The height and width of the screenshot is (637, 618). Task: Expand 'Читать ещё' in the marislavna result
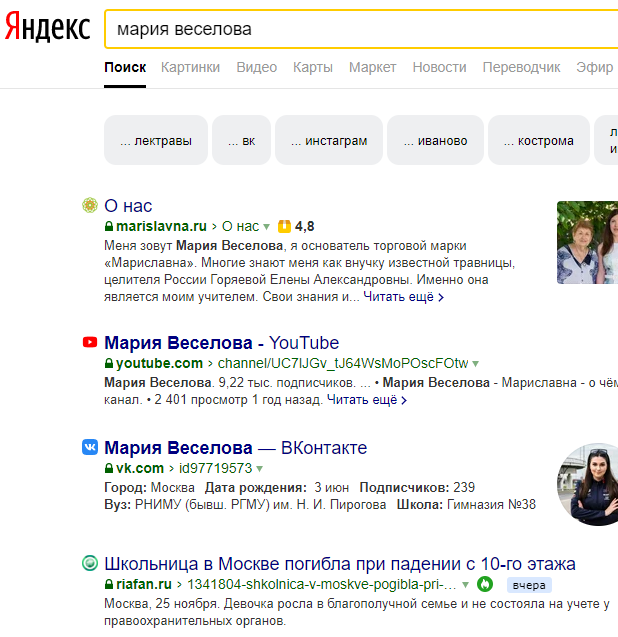[403, 297]
